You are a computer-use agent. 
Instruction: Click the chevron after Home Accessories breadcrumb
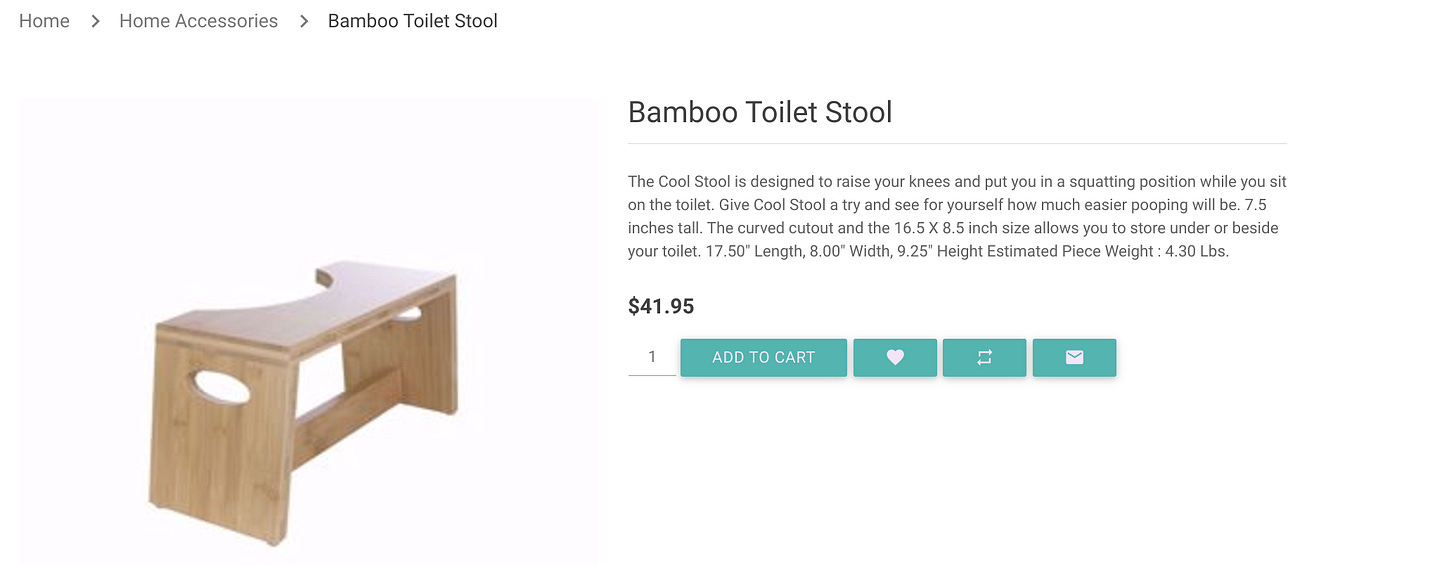(x=304, y=21)
